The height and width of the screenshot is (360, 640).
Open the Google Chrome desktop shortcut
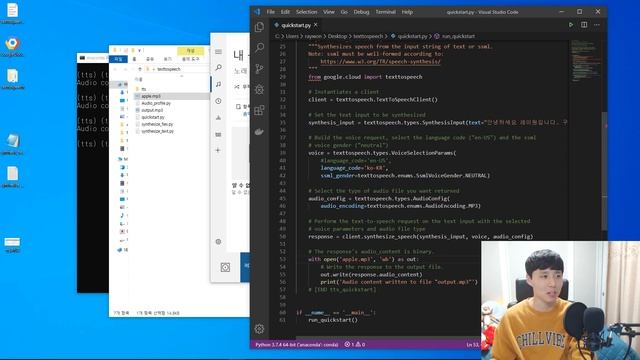pyautogui.click(x=12, y=46)
